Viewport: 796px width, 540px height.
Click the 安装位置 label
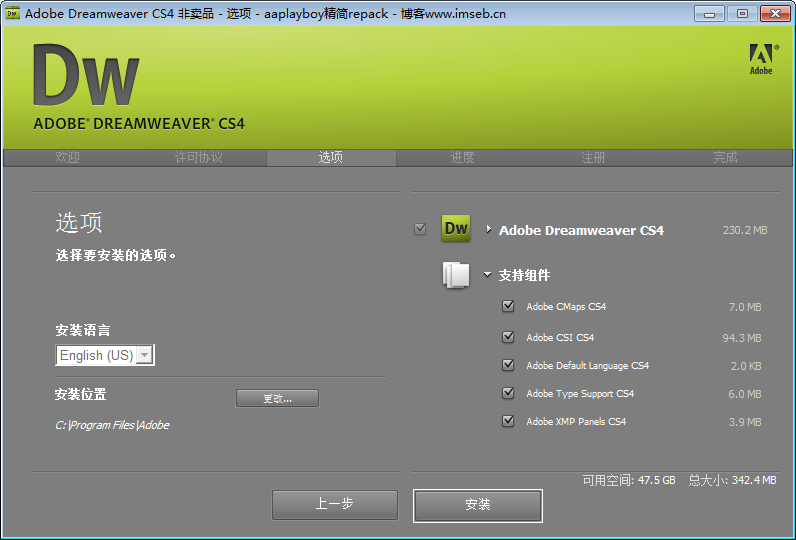tap(80, 394)
